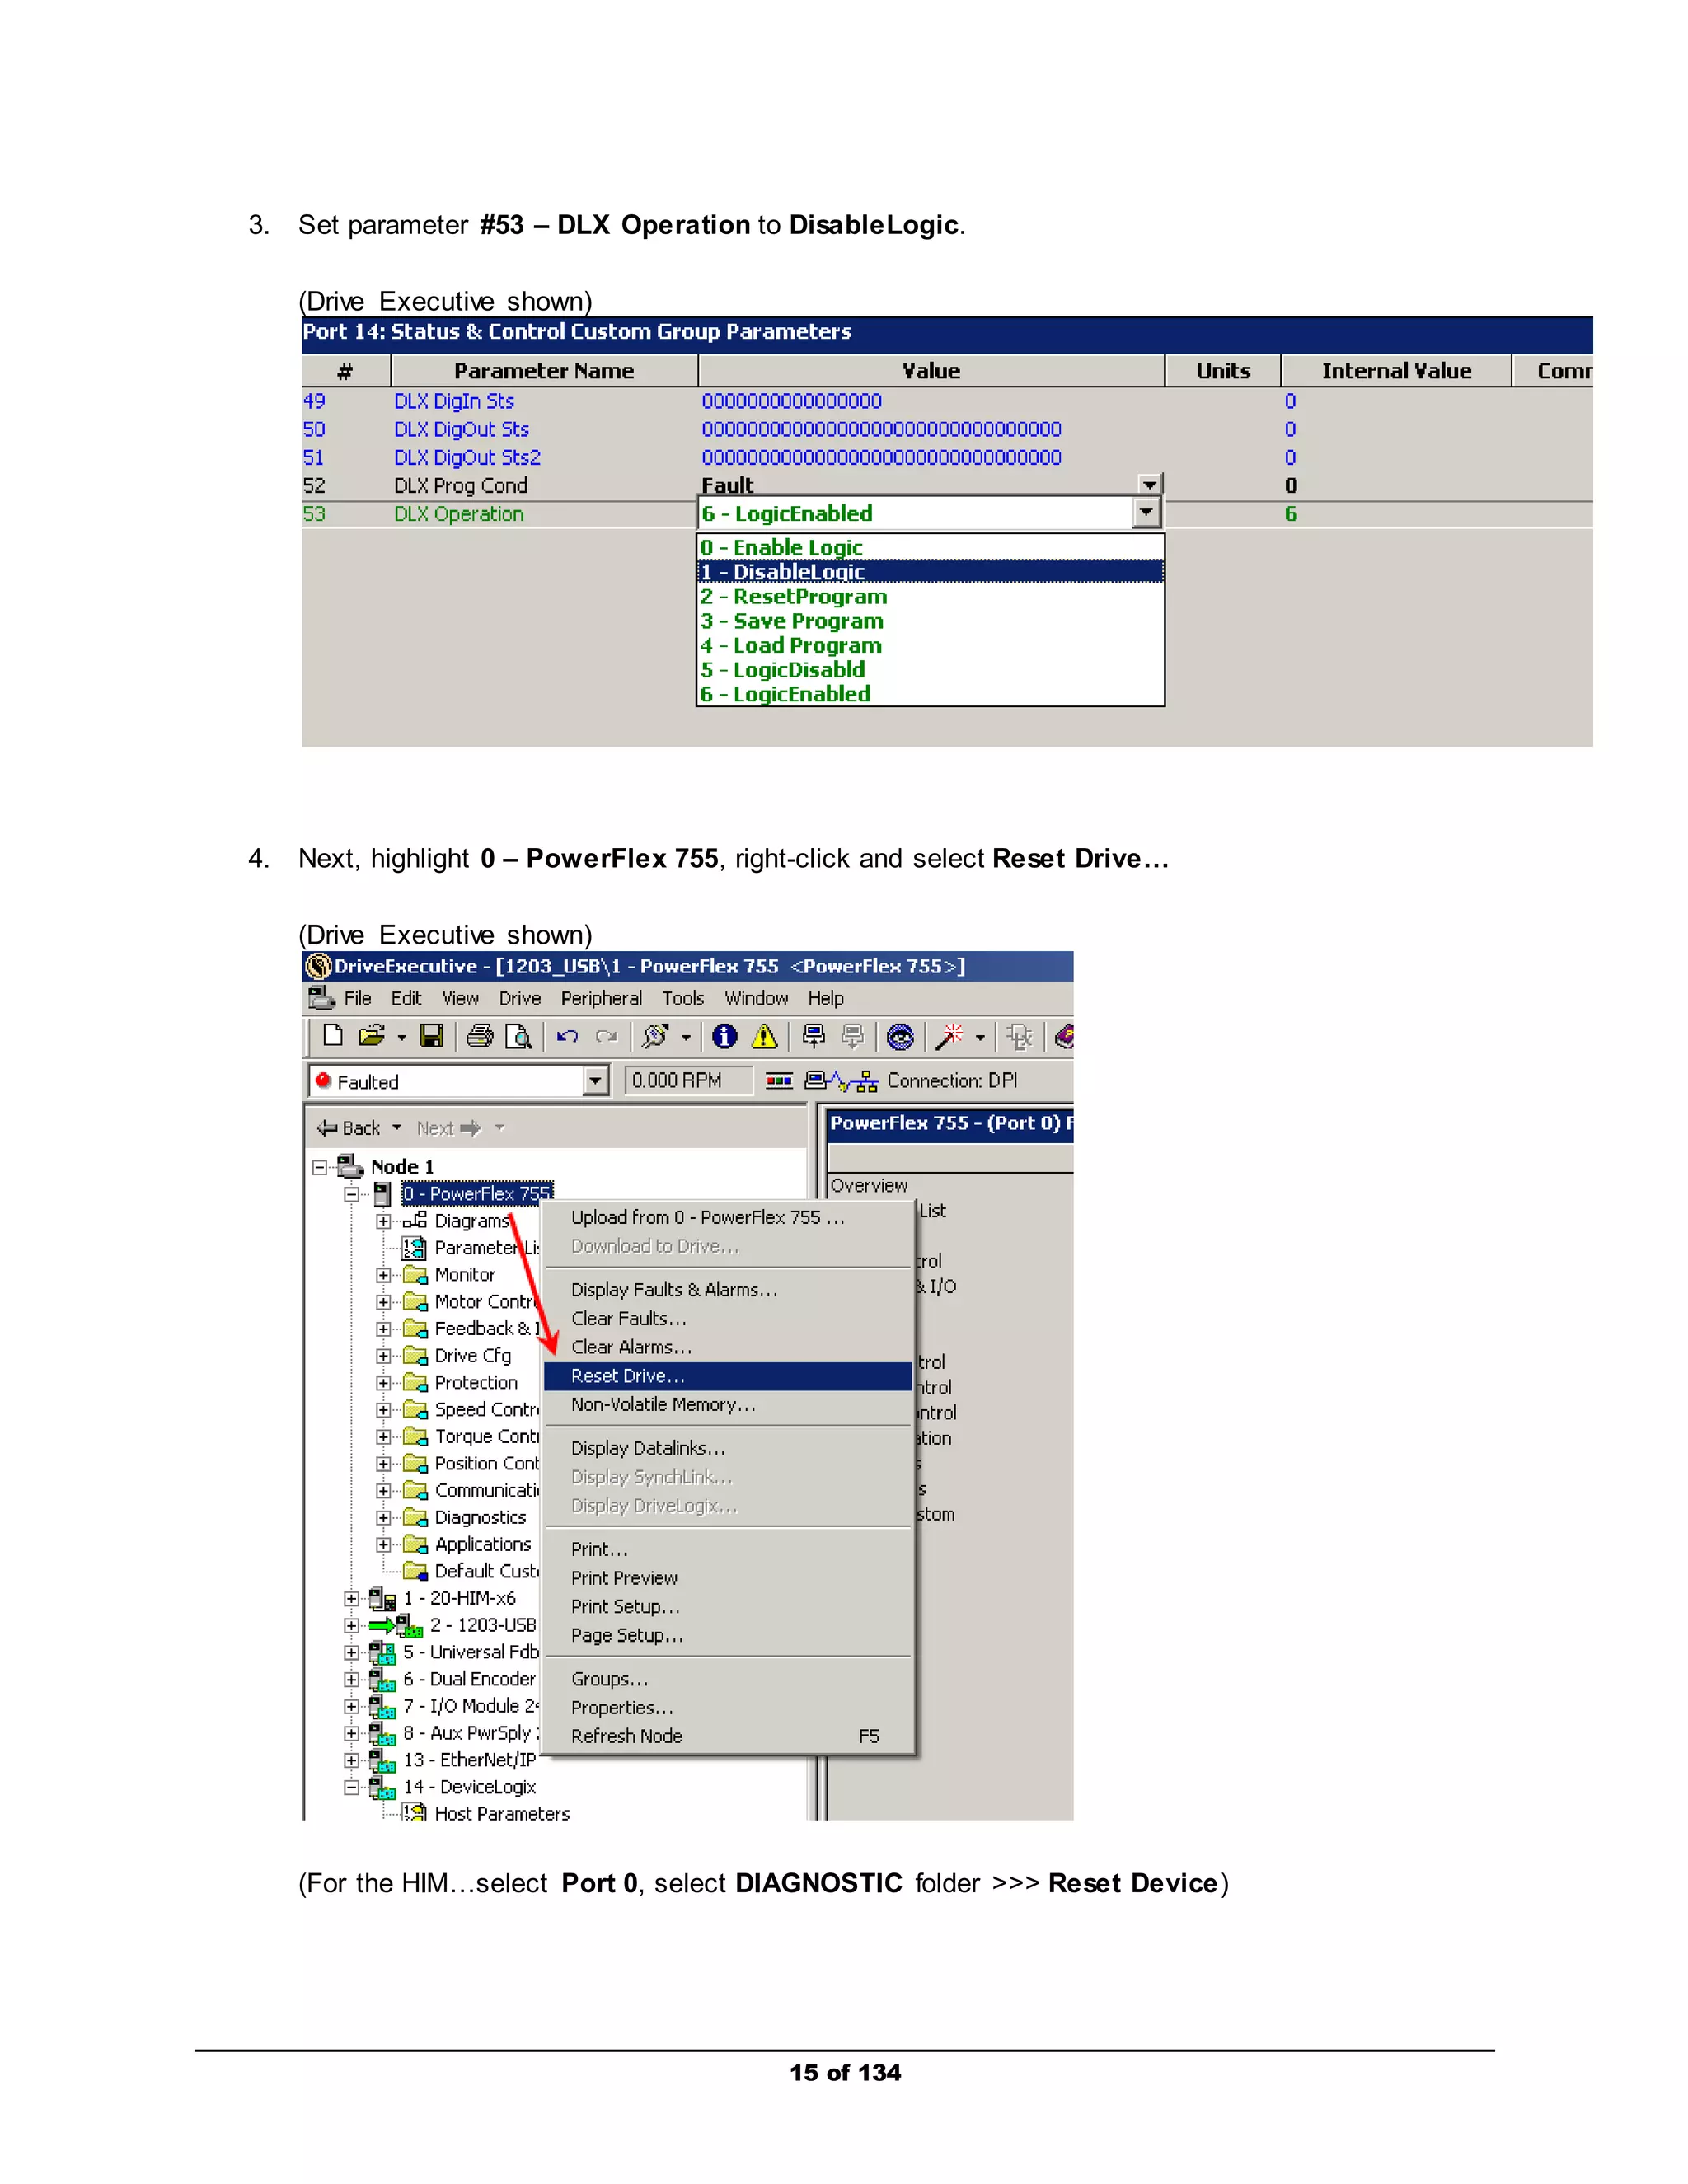Click the 20-HIM-x6 device icon
The width and height of the screenshot is (1688, 2184).
(x=382, y=1598)
